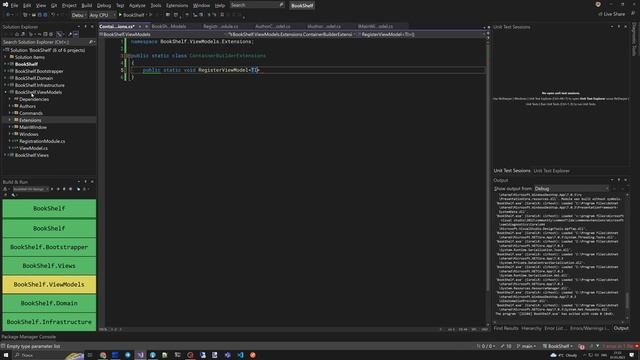640x360 pixels.
Task: Select the Commands folder
Action: [x=31, y=113]
